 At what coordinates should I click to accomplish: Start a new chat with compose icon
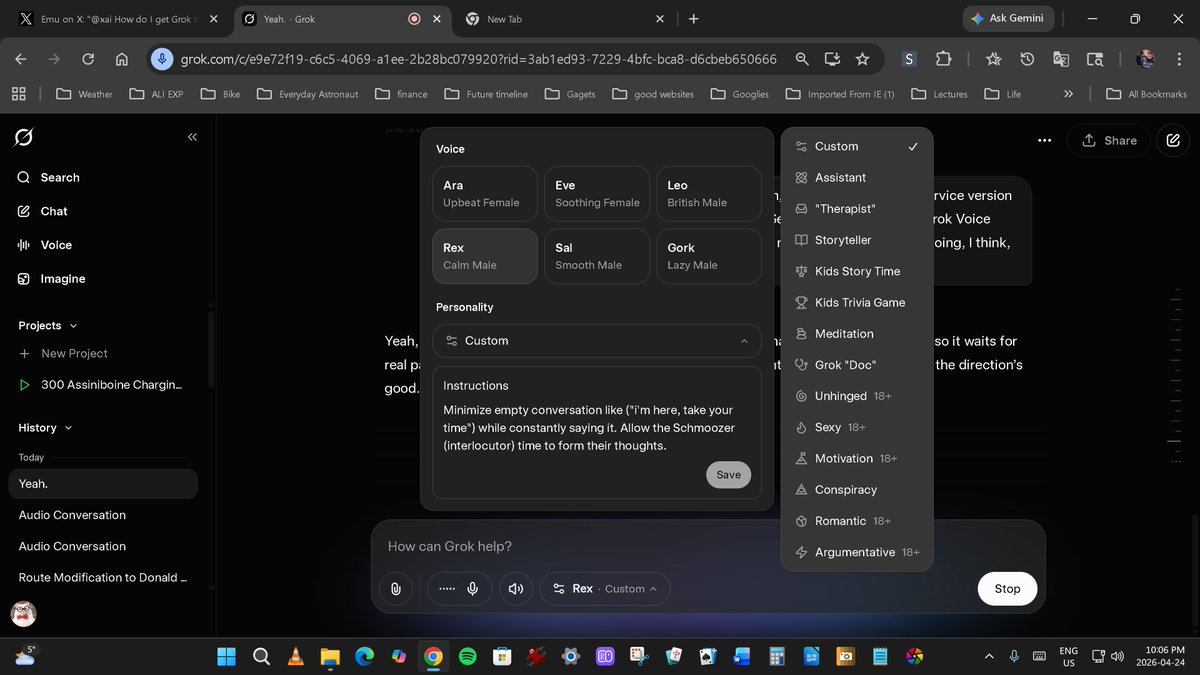point(1173,141)
